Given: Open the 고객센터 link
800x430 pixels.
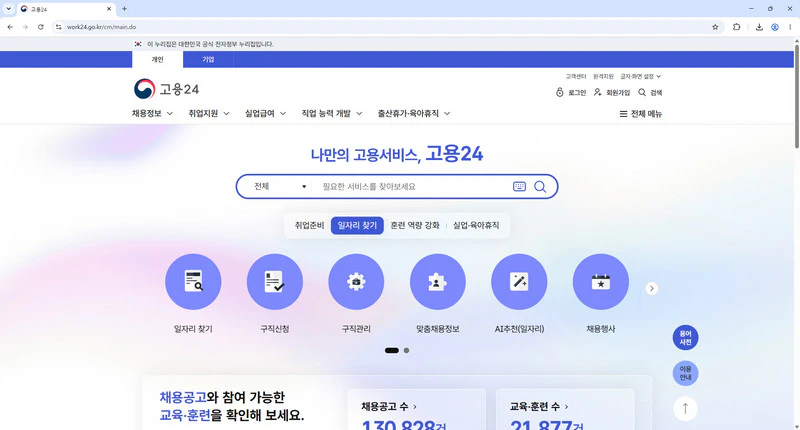Looking at the screenshot, I should pyautogui.click(x=576, y=77).
